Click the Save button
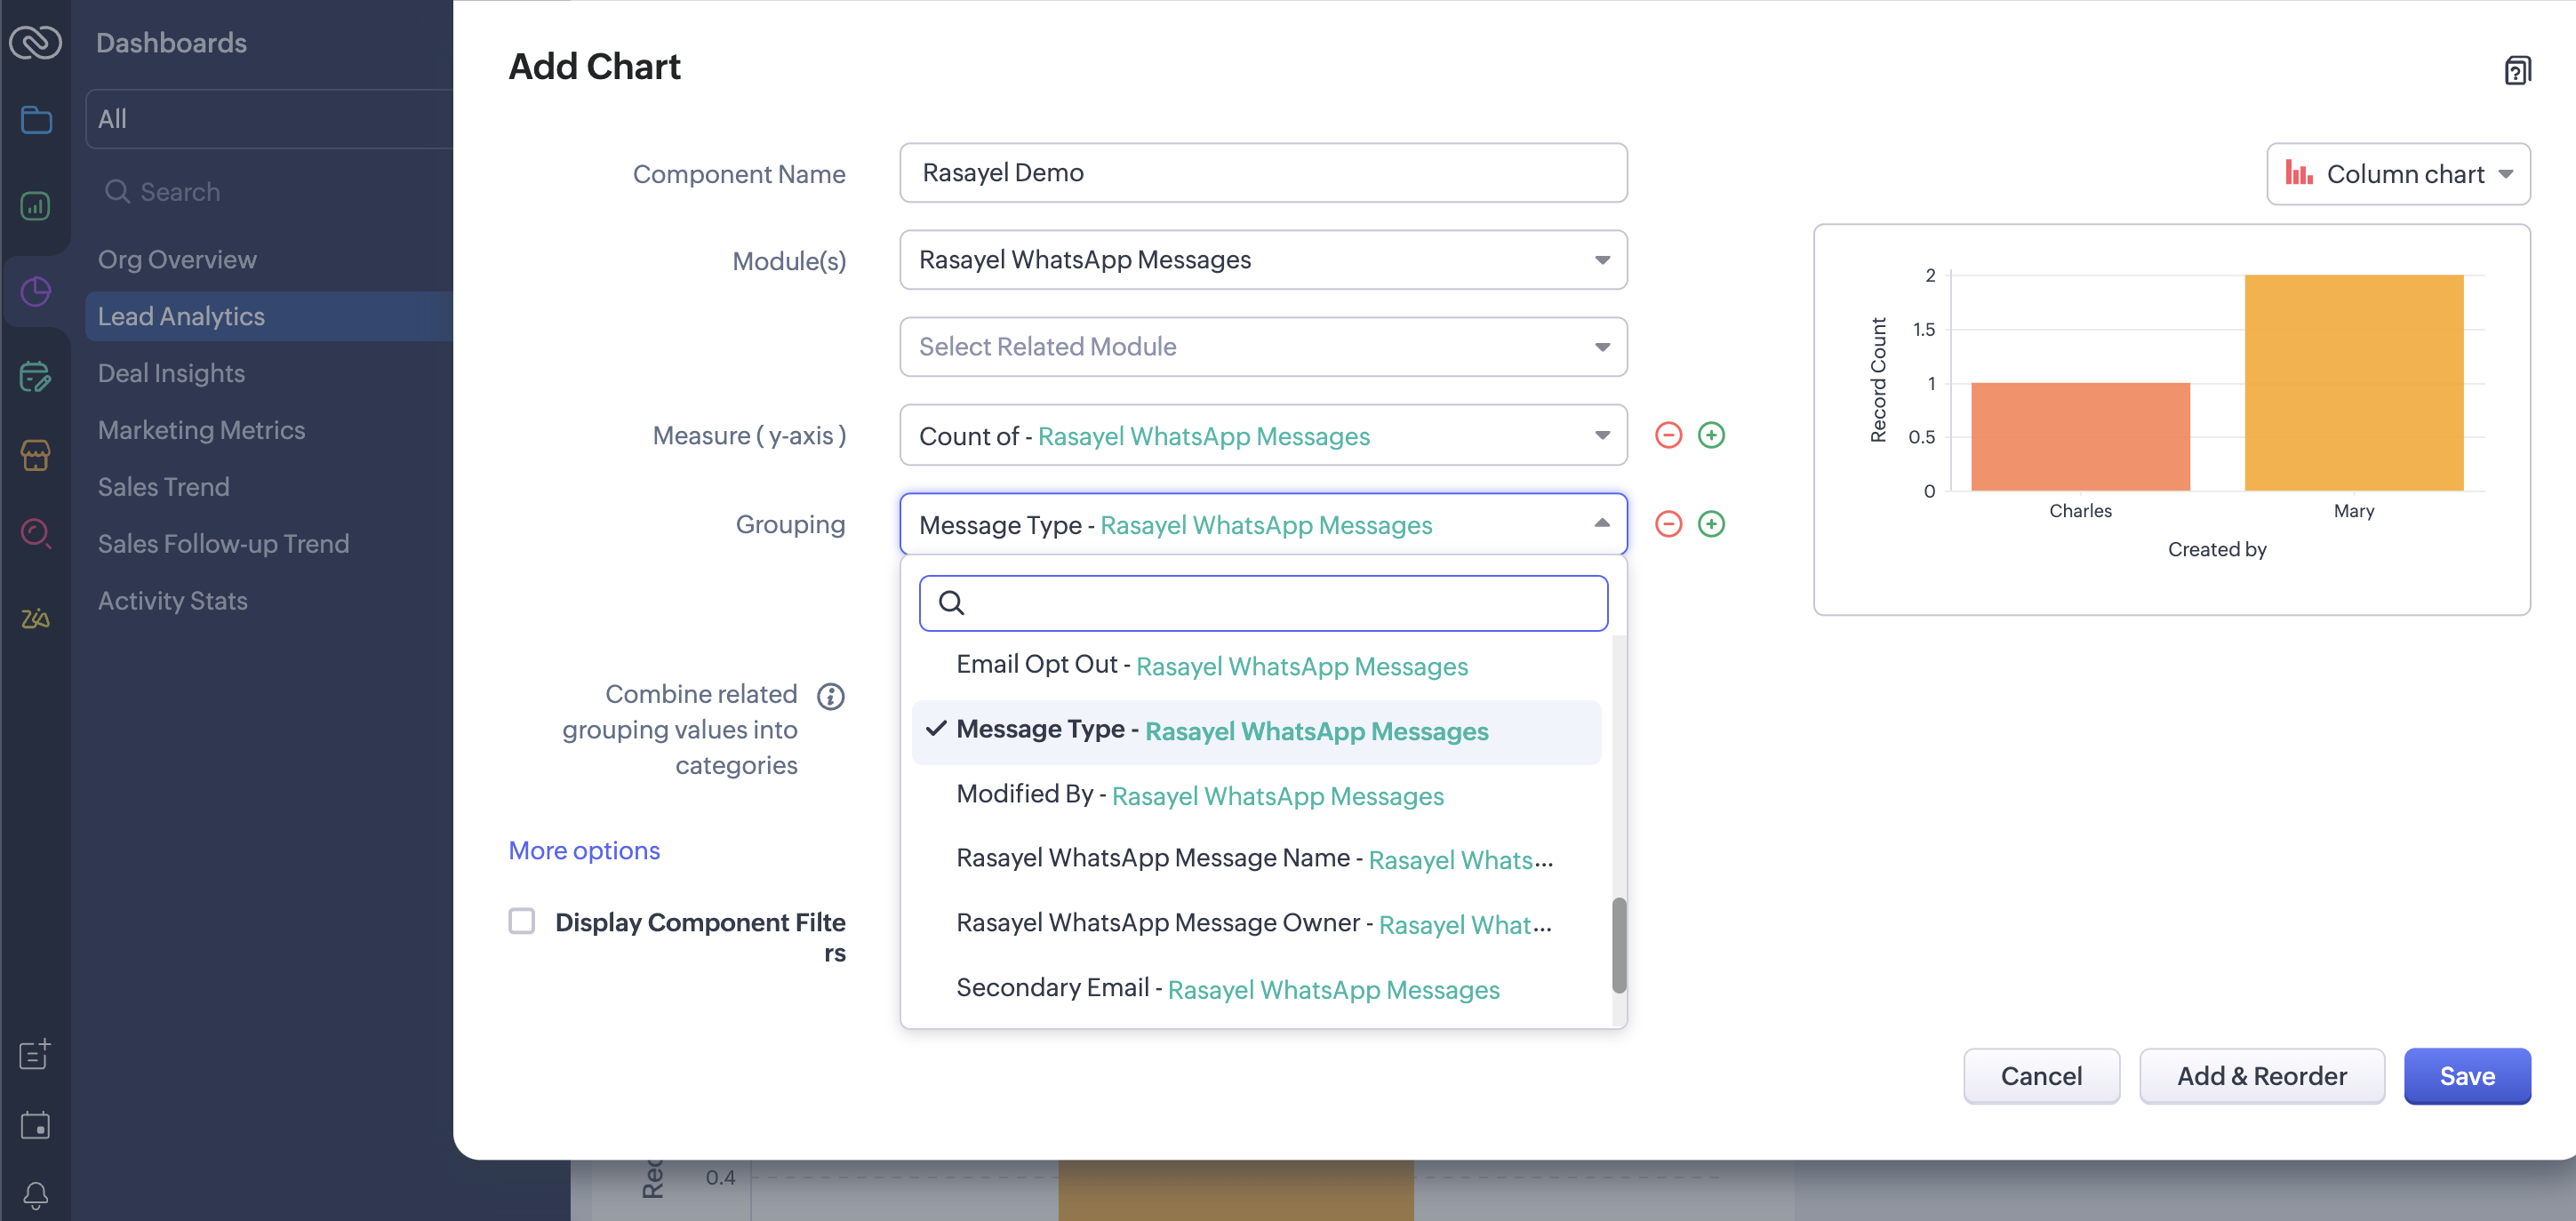Image resolution: width=2576 pixels, height=1221 pixels. coord(2465,1076)
